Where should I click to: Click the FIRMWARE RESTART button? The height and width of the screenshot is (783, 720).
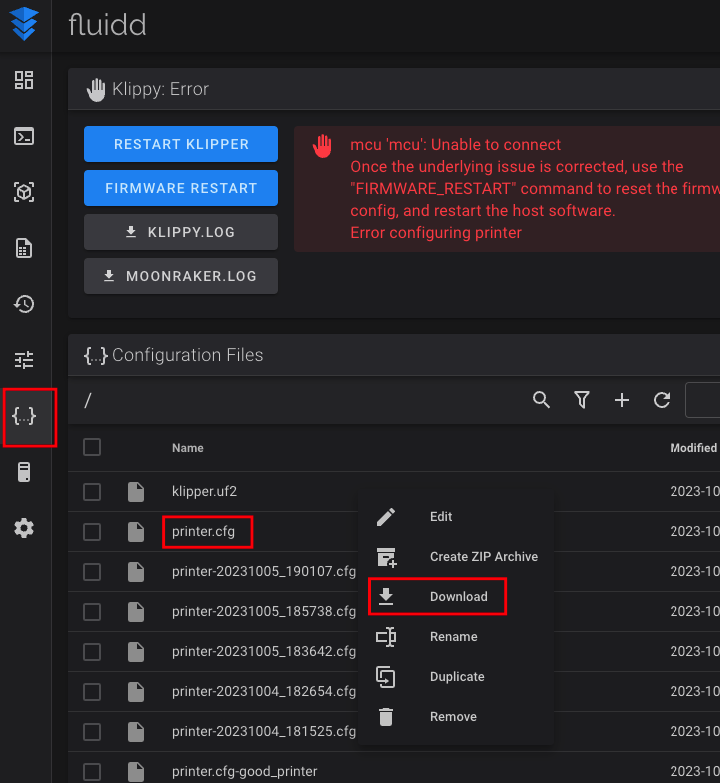[181, 188]
